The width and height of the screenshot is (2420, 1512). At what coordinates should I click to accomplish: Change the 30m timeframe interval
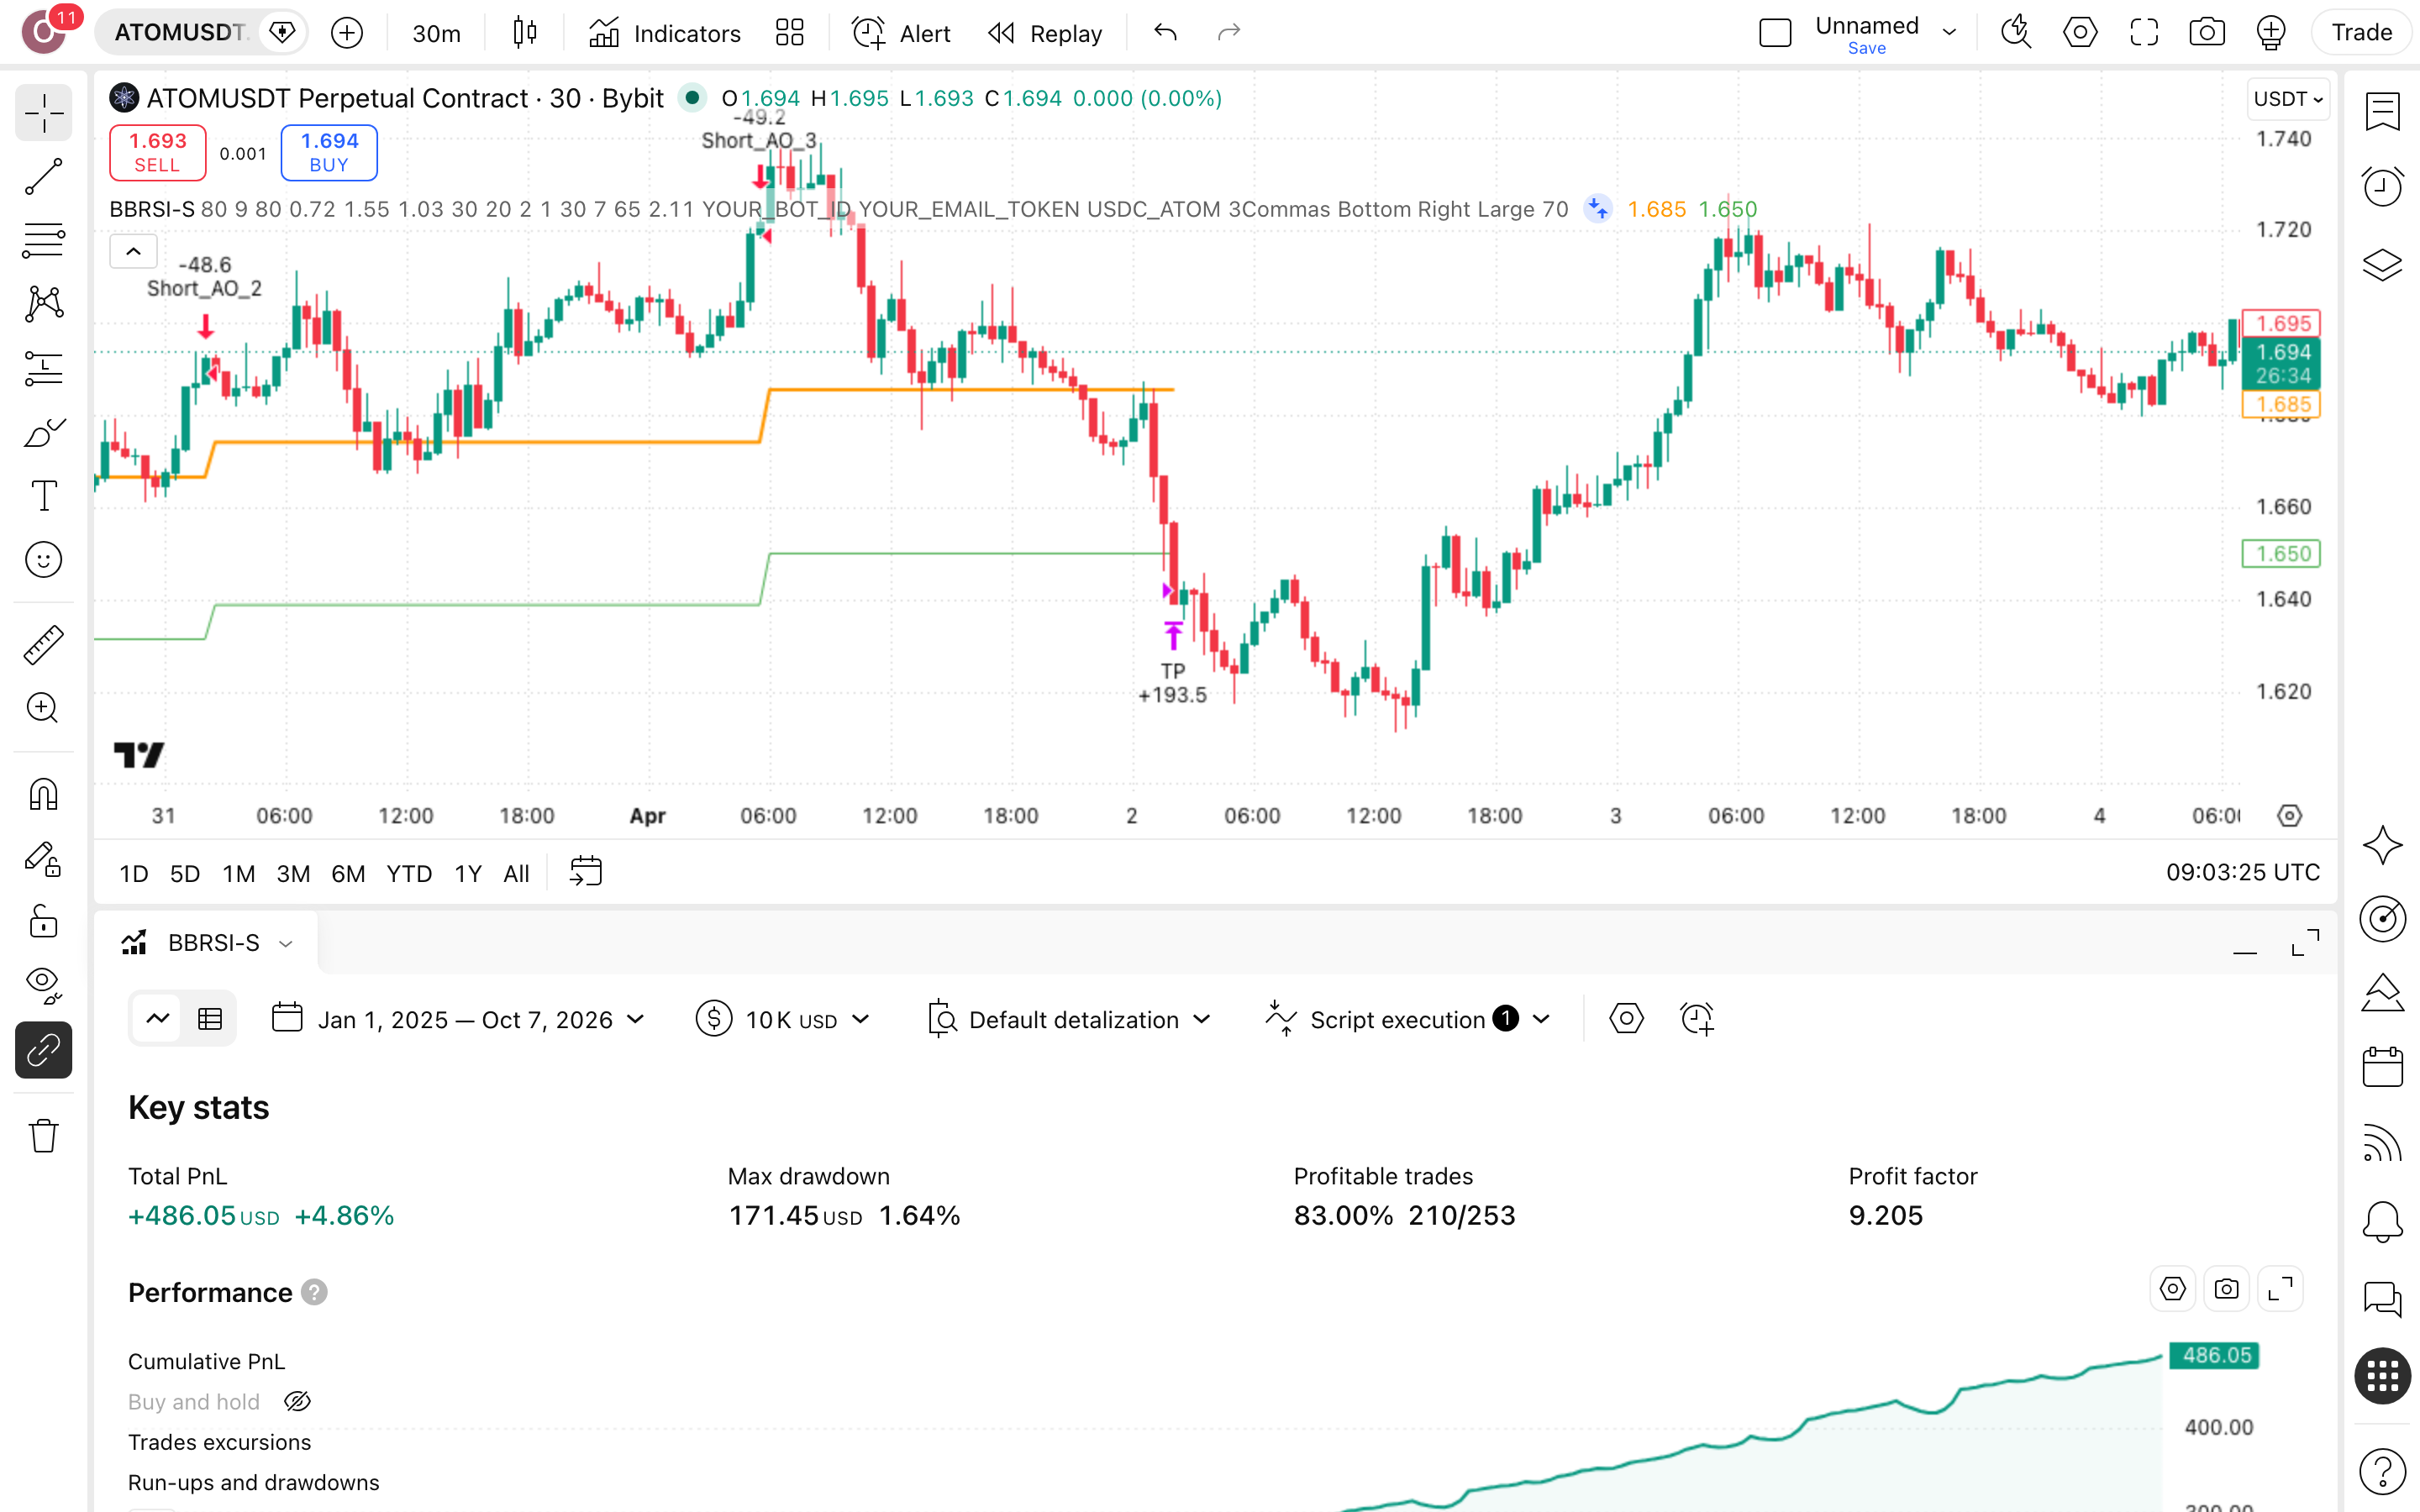click(x=436, y=33)
